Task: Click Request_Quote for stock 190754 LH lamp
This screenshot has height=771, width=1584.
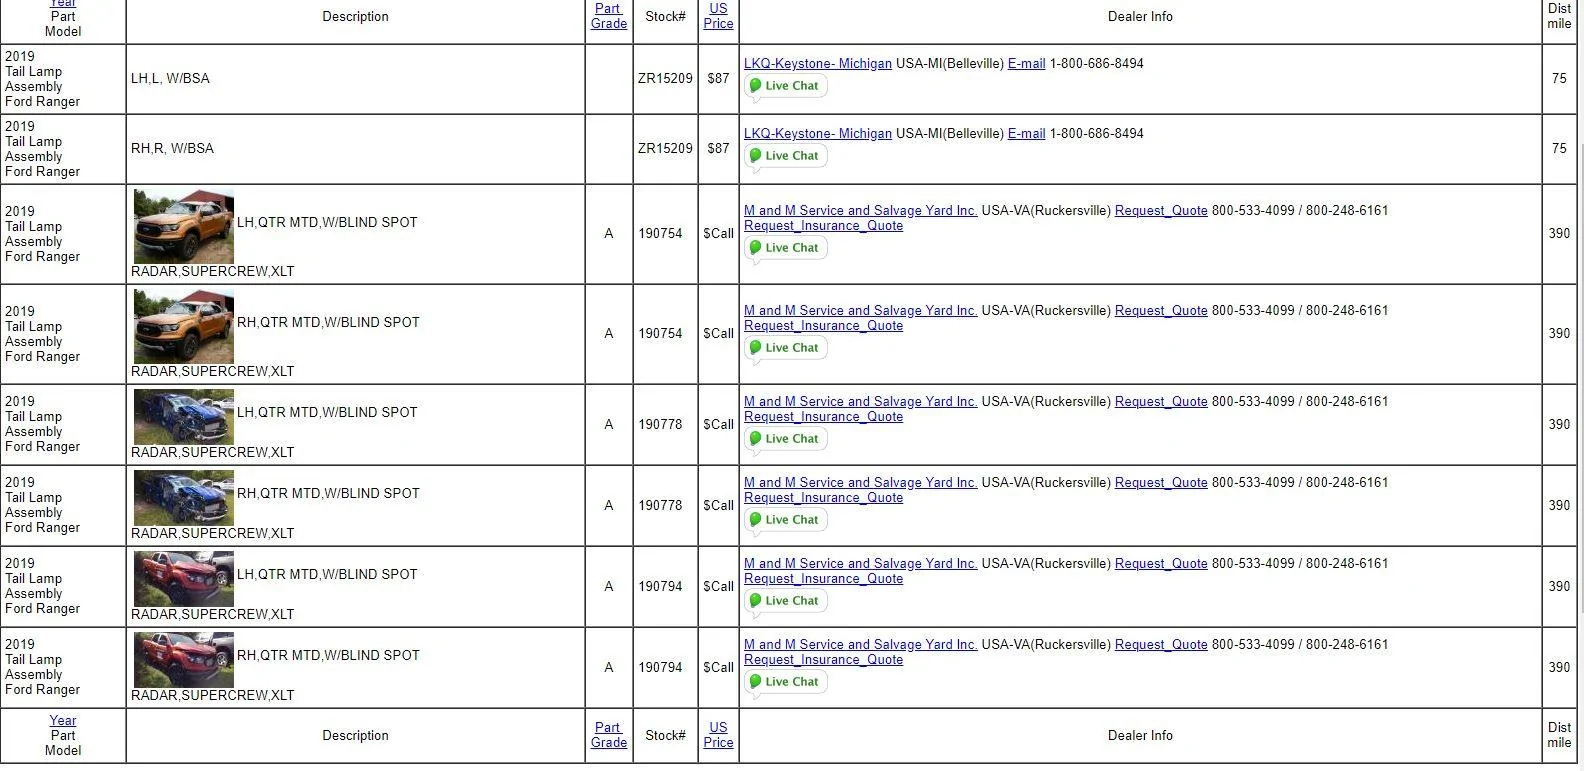Action: [x=1161, y=211]
